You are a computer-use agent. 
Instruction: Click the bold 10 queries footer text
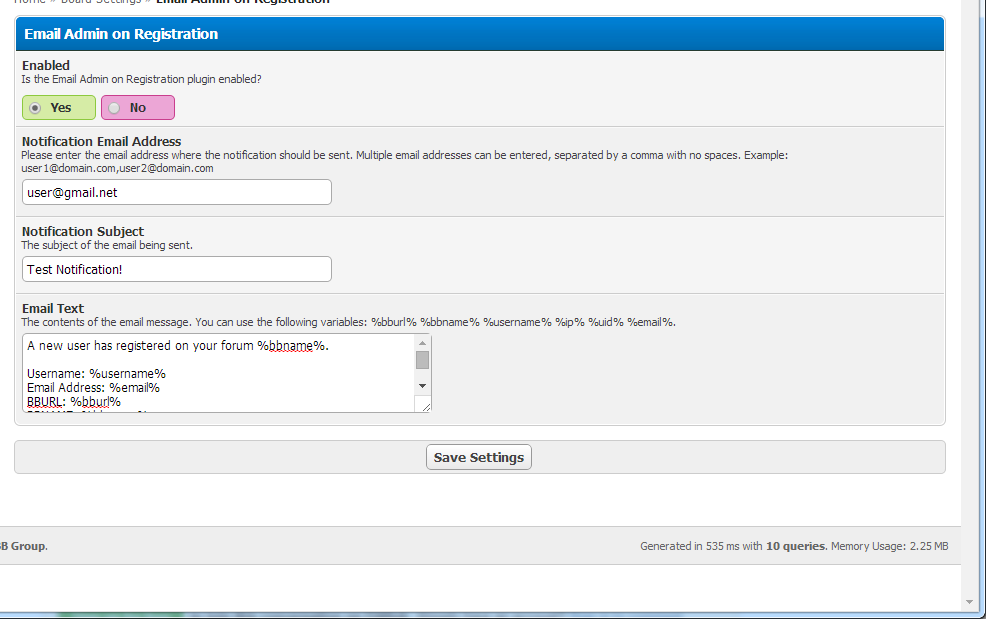coord(796,546)
